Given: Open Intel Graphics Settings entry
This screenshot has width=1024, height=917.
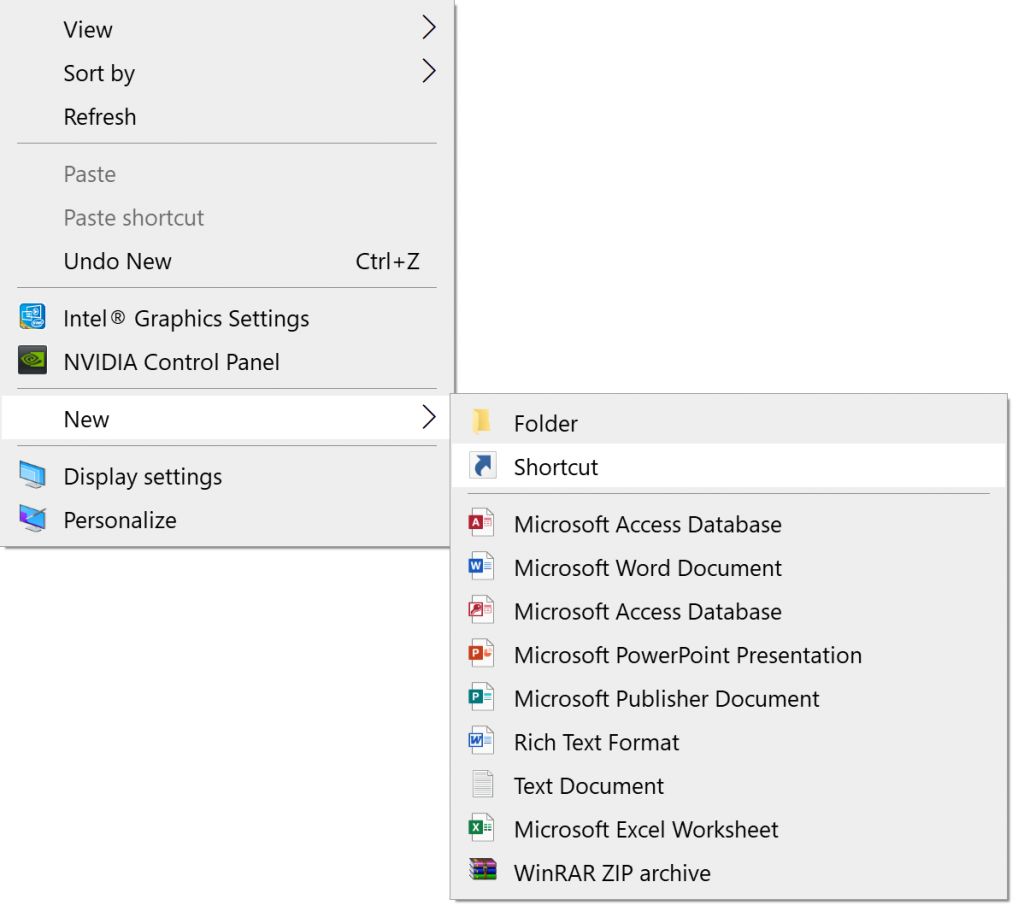Looking at the screenshot, I should click(x=227, y=318).
